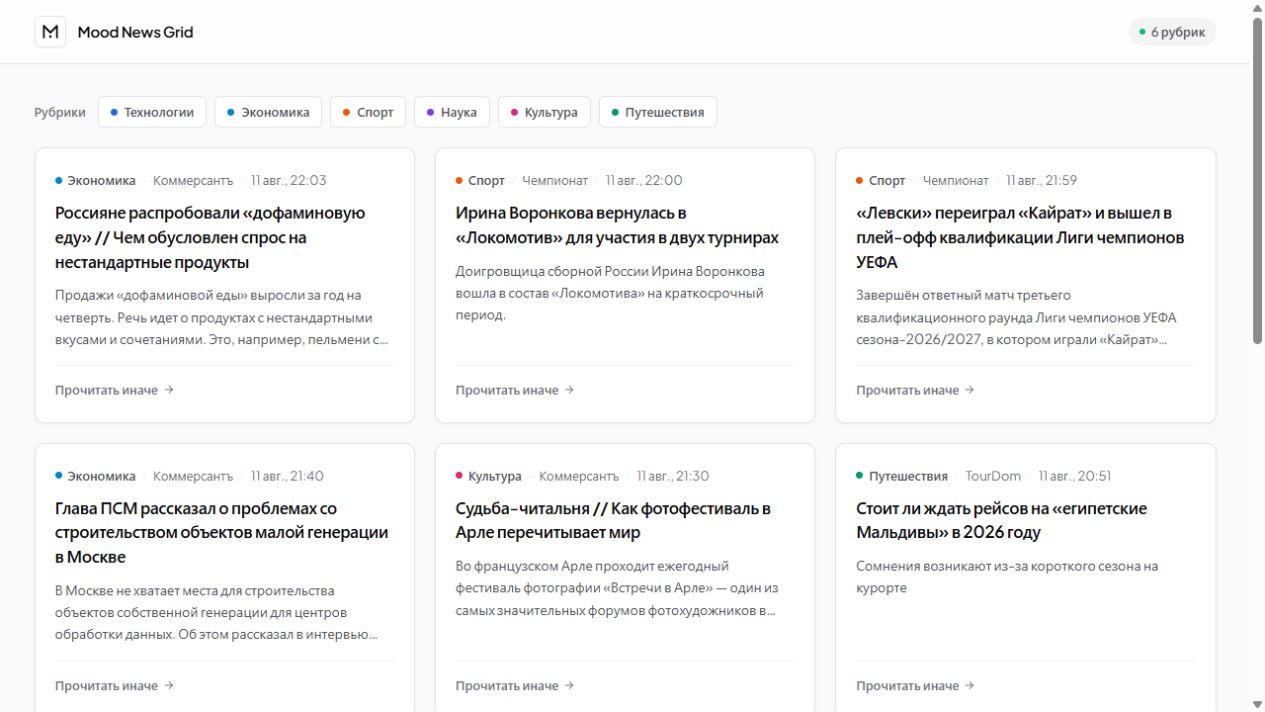Click the Mood News Grid logo icon

pos(50,32)
